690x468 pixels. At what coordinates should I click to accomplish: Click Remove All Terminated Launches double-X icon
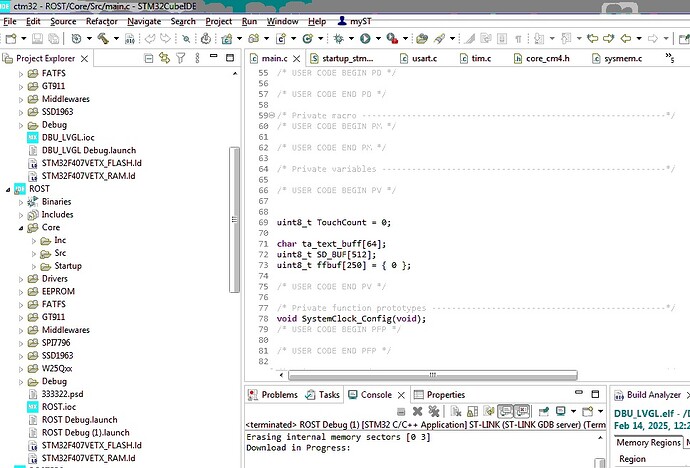(434, 411)
